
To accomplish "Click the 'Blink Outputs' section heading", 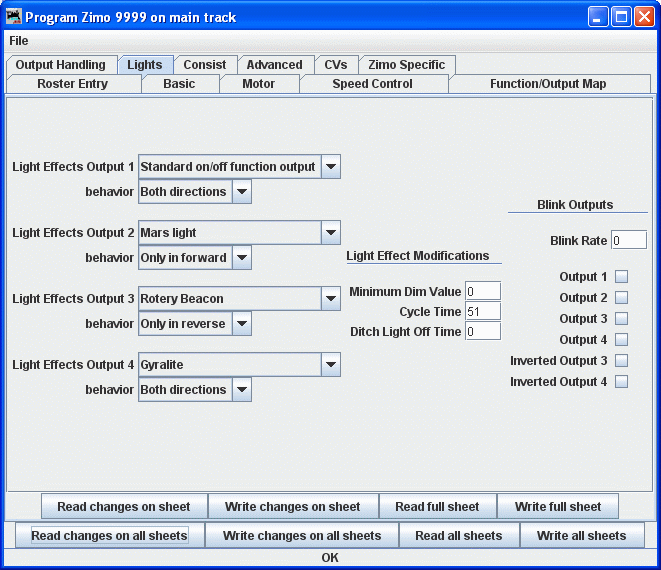I will [x=575, y=205].
